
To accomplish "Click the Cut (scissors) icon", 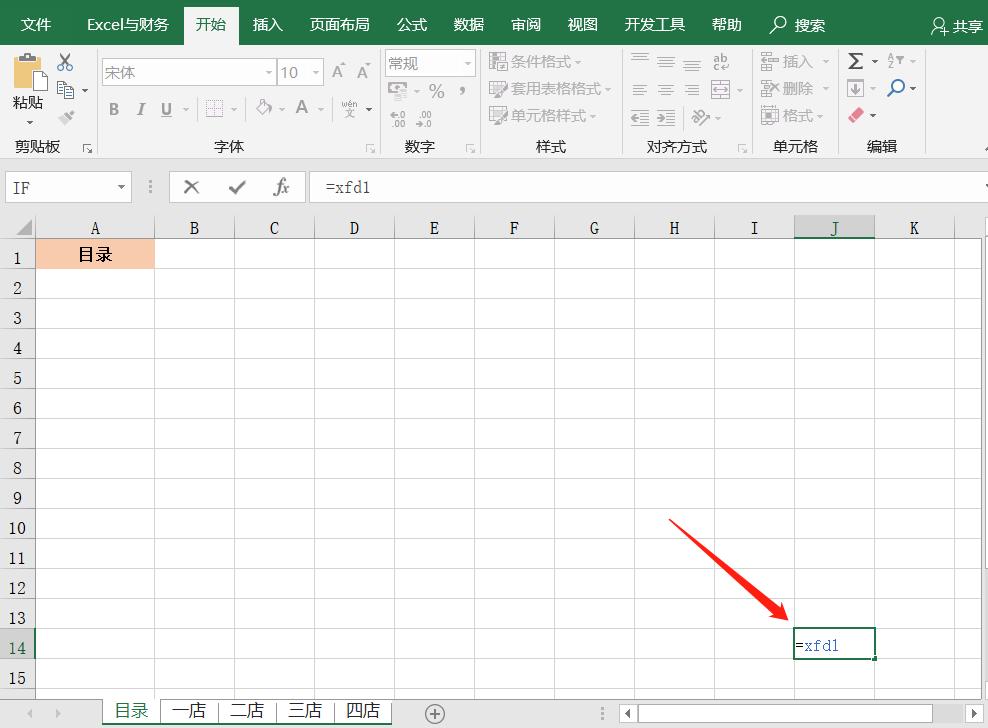I will tap(66, 62).
